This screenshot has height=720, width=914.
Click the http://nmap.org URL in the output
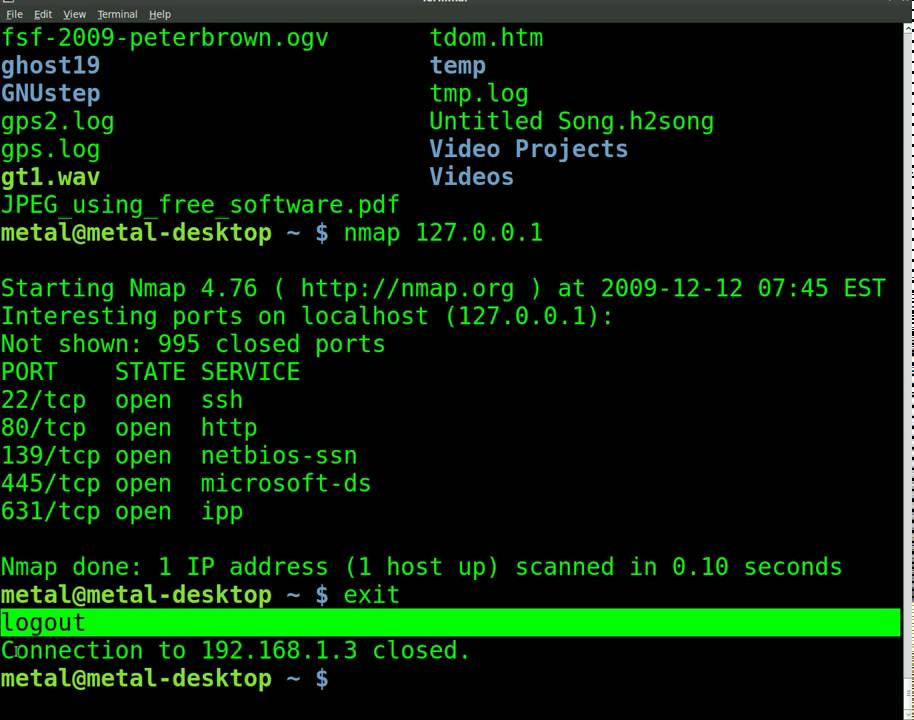(407, 289)
